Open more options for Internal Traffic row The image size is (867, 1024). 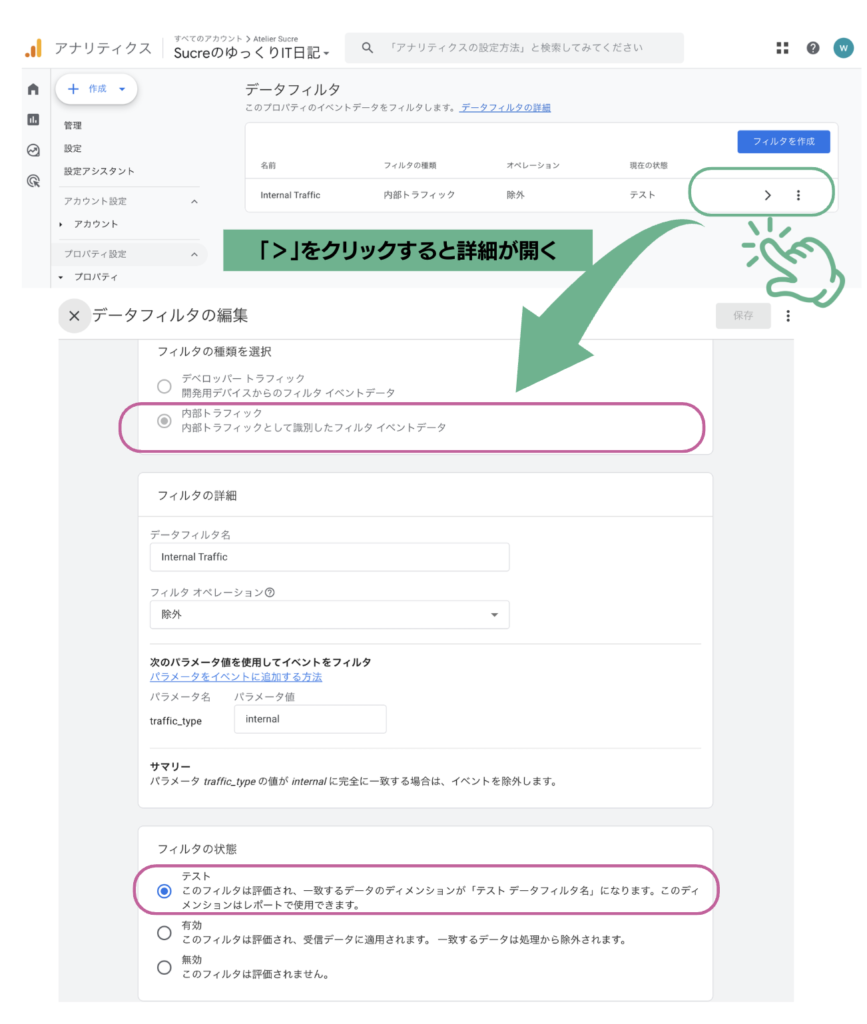tap(798, 195)
